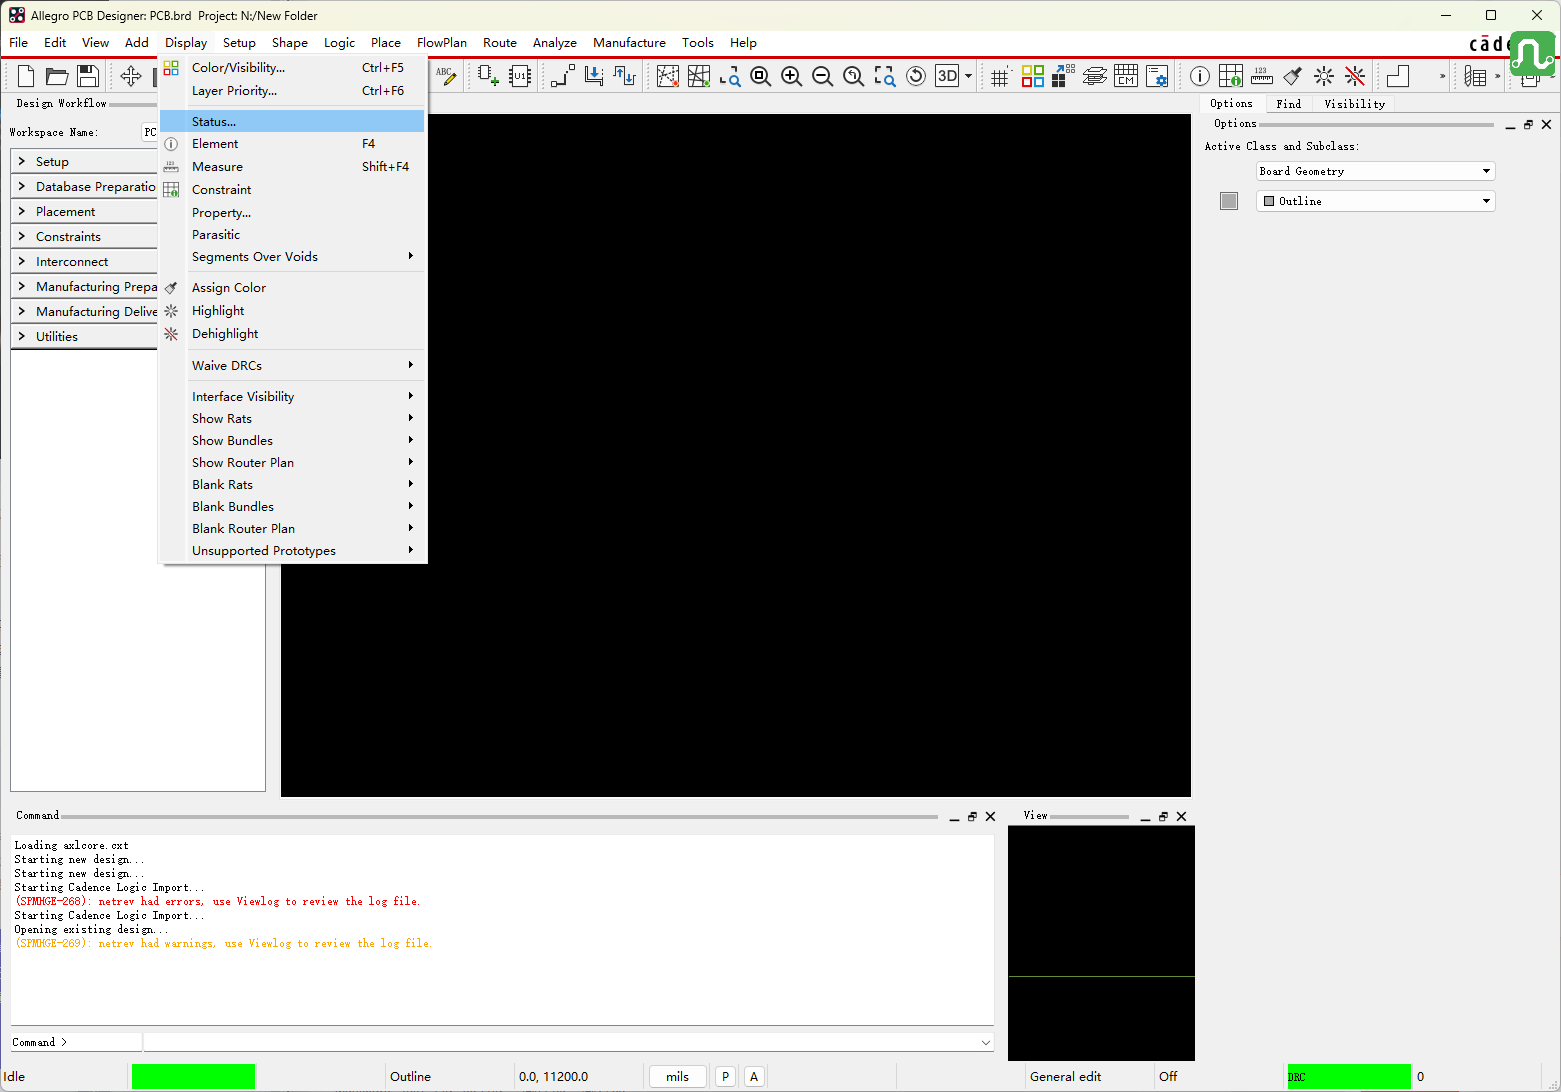
Task: Float the View panel window
Action: point(1163,816)
